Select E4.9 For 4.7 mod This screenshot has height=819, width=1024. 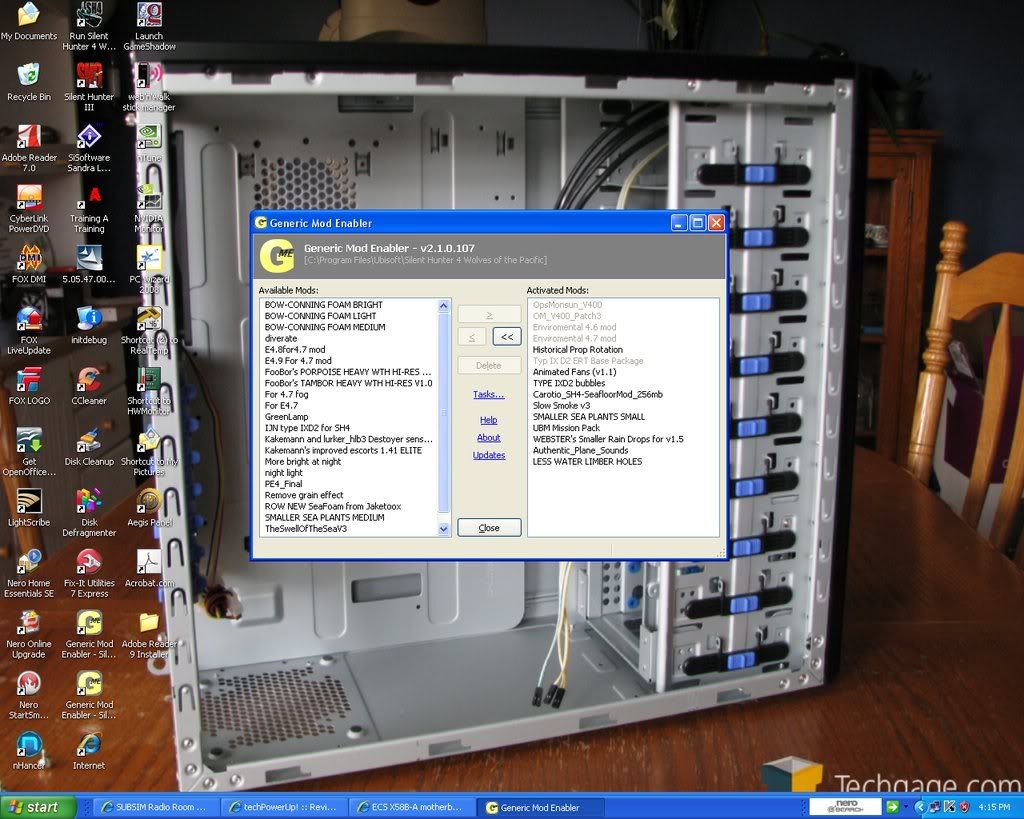[298, 361]
